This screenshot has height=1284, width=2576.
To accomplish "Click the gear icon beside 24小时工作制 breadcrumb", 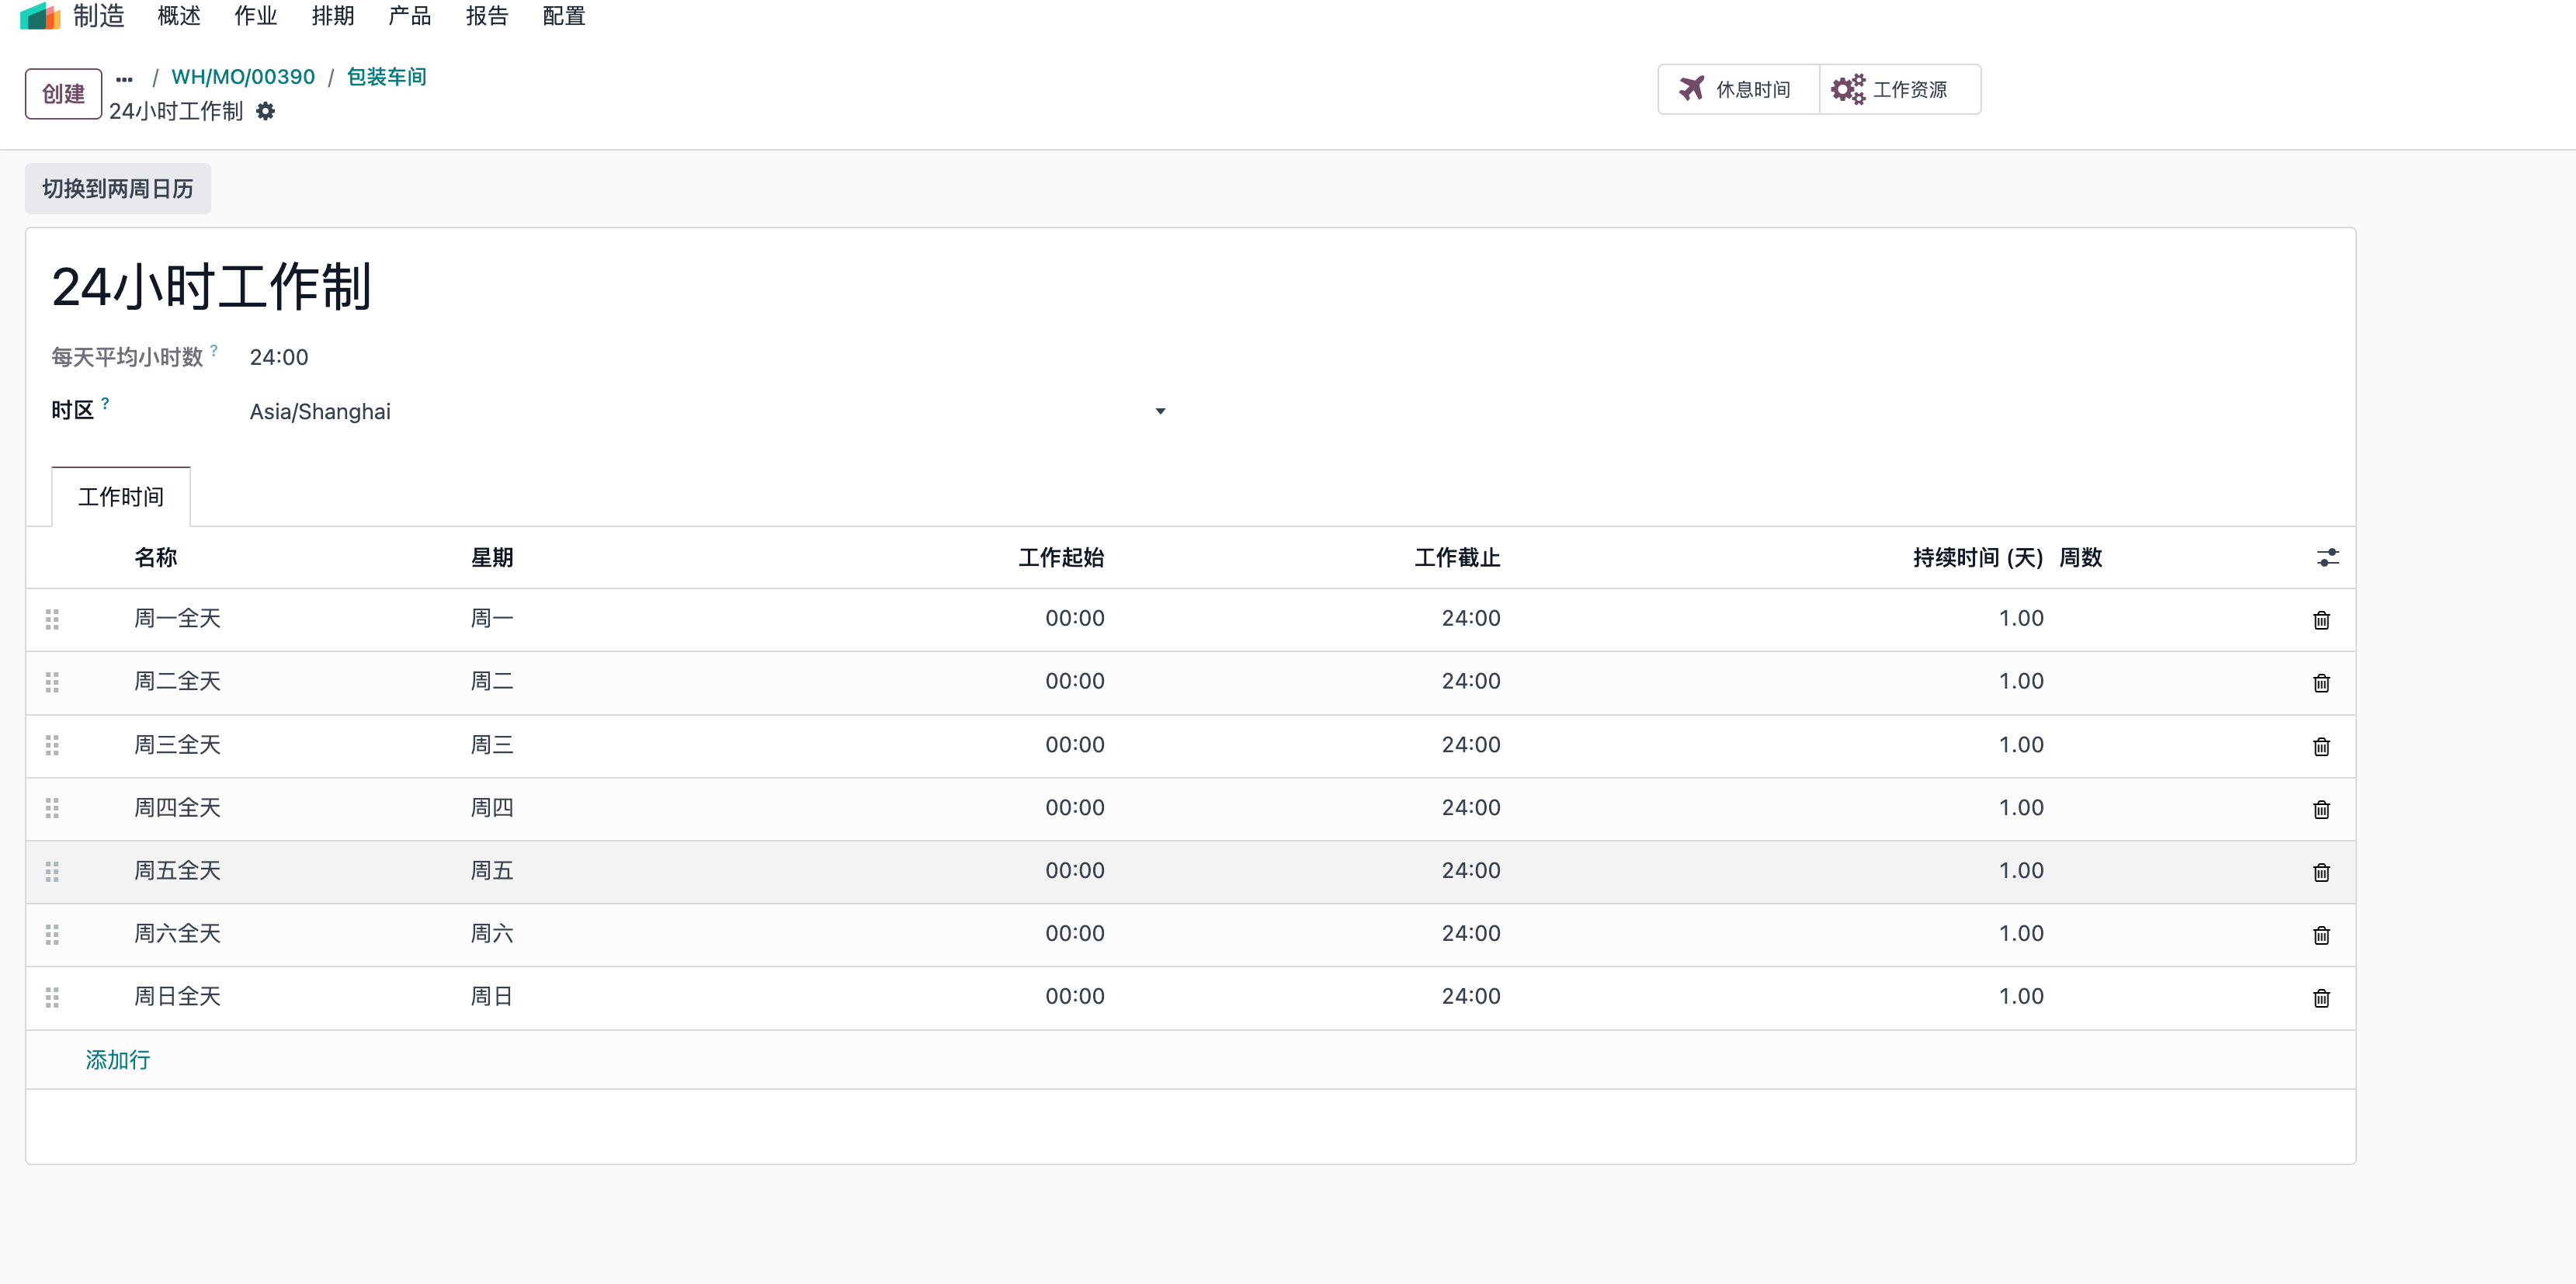I will pyautogui.click(x=265, y=111).
